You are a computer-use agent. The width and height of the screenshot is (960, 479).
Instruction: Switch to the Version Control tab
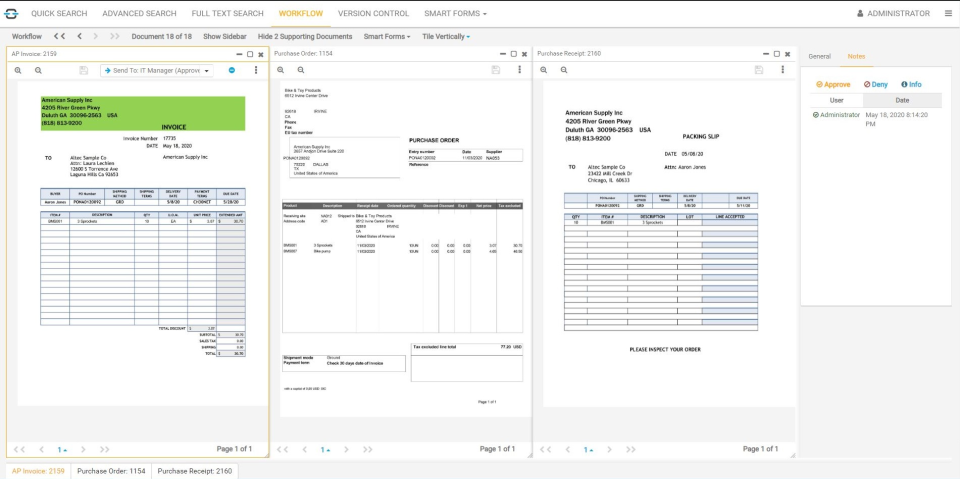coord(373,13)
